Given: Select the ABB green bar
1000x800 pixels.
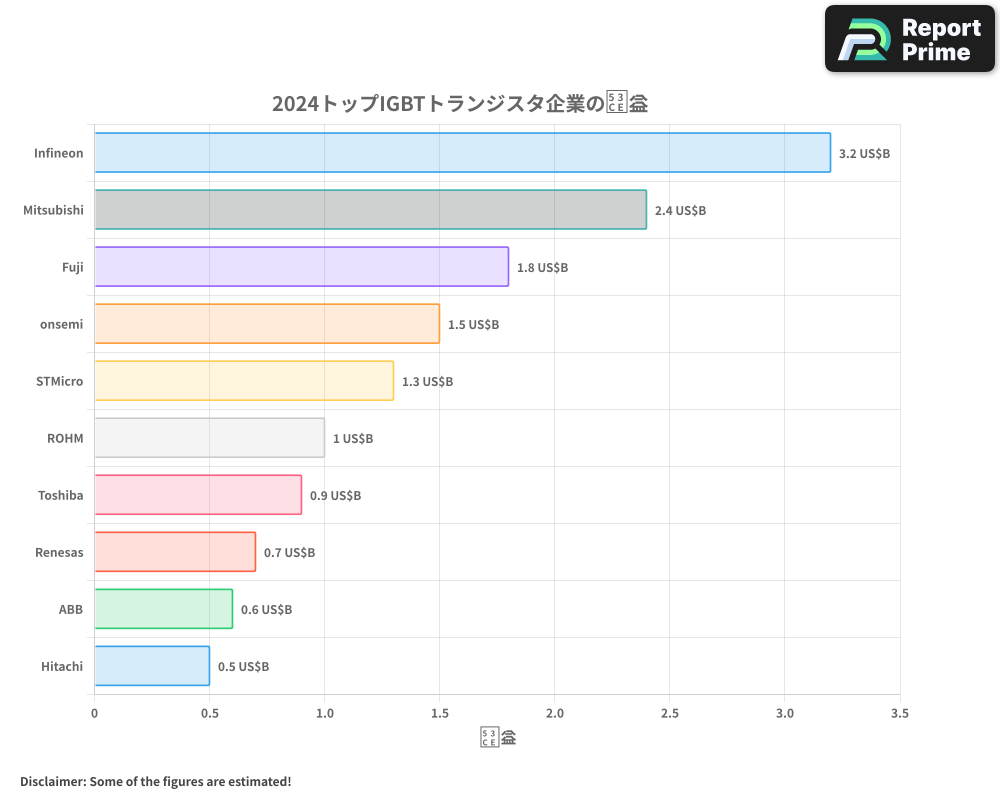Looking at the screenshot, I should tap(162, 609).
